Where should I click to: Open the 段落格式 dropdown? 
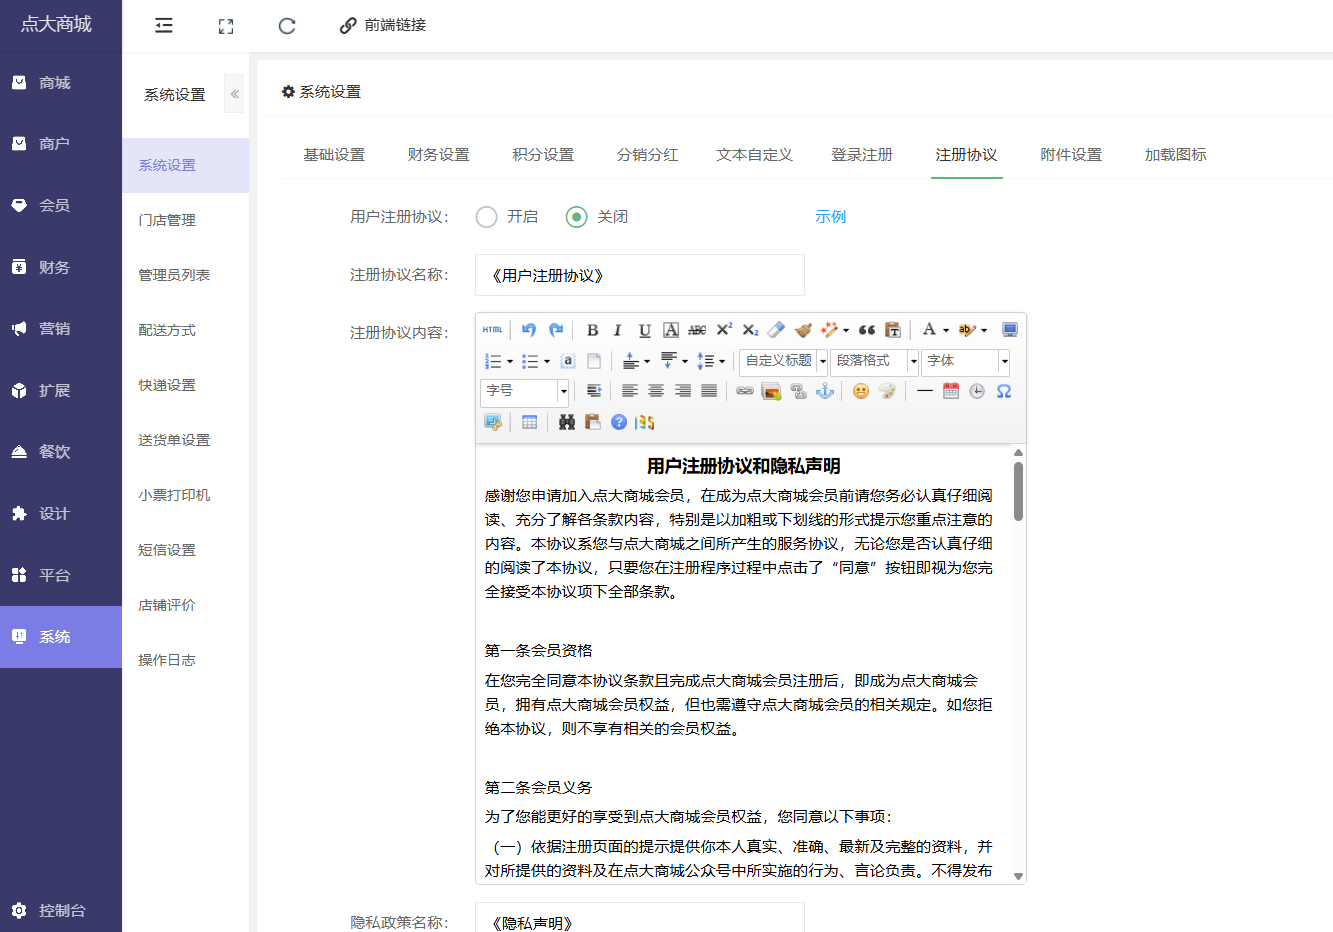875,361
